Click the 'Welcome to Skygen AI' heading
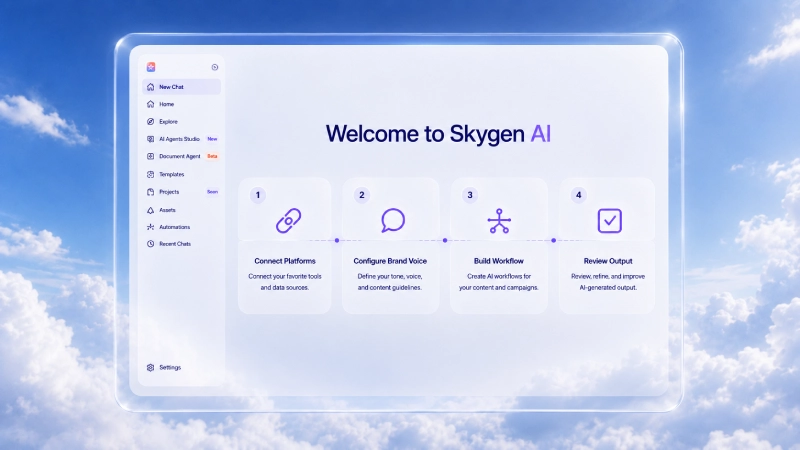This screenshot has width=800, height=450. click(x=438, y=134)
